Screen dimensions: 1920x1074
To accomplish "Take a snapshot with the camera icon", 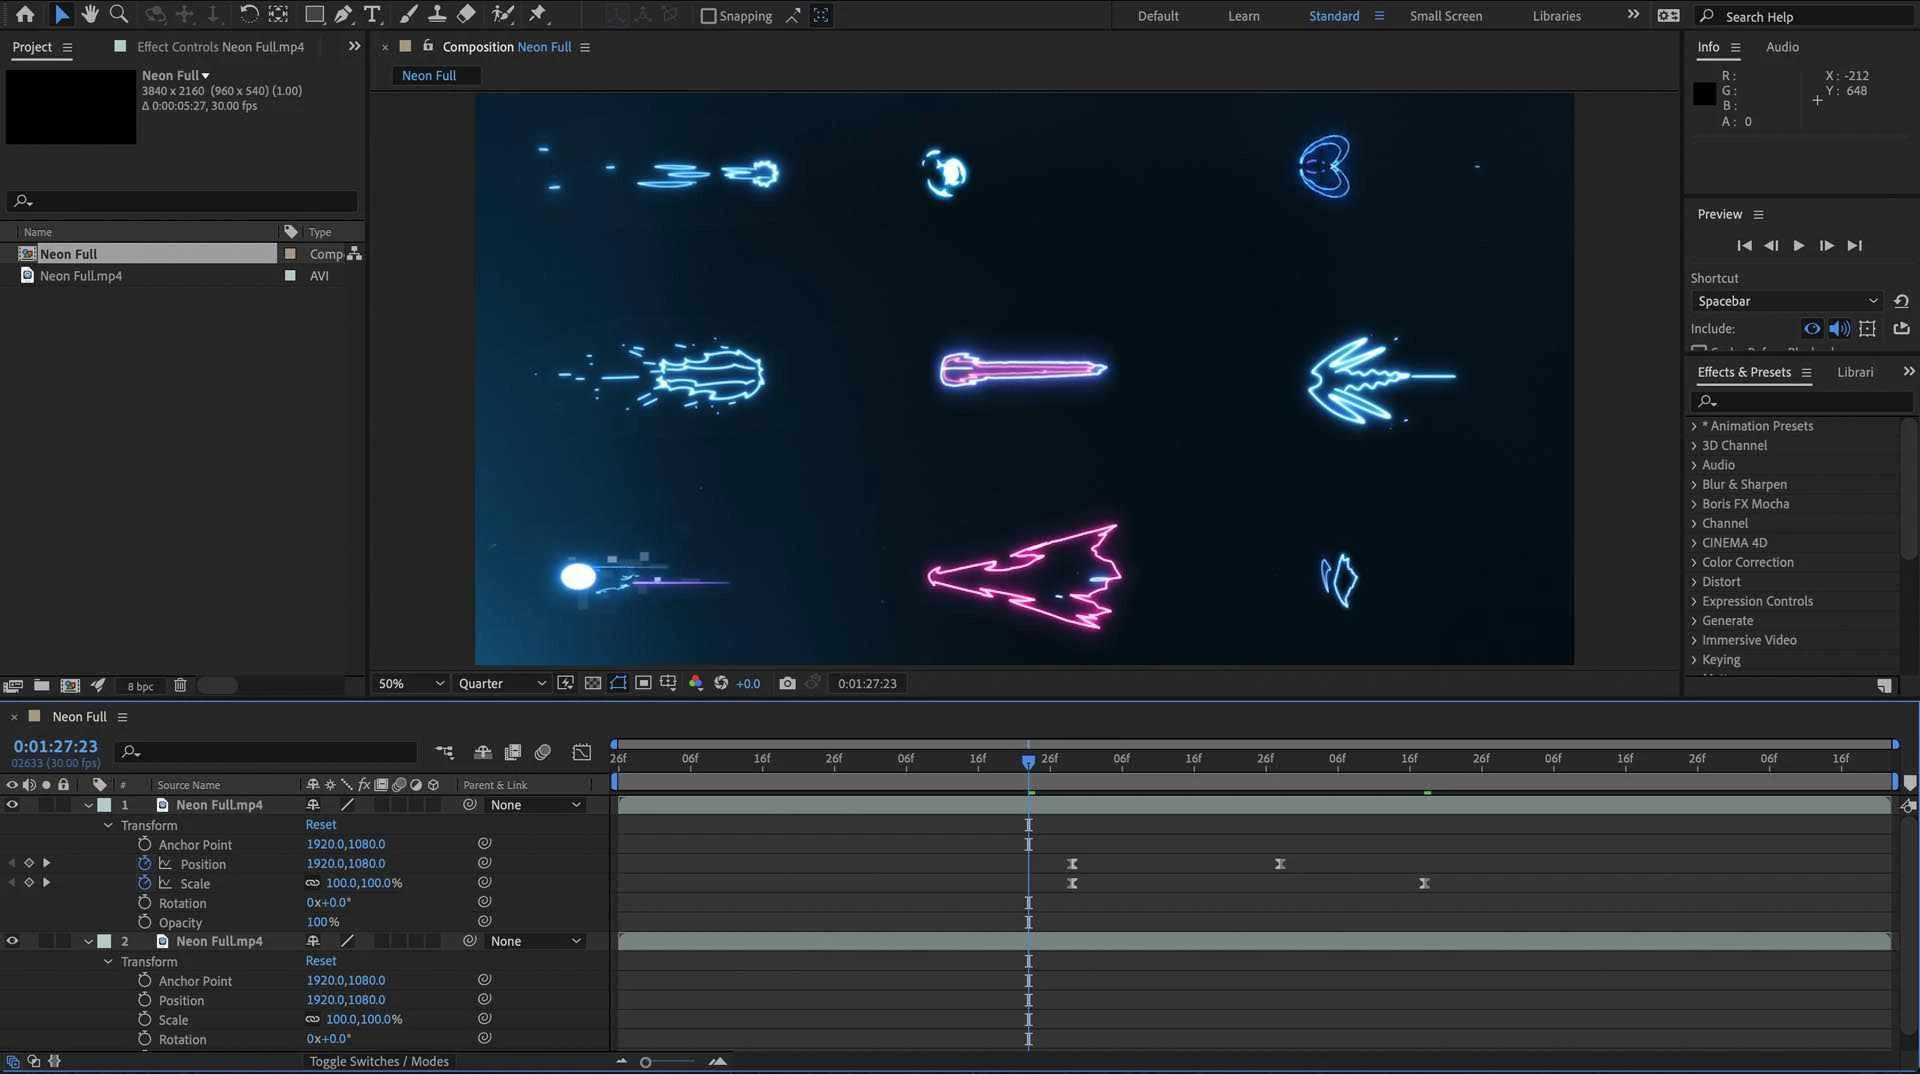I will point(788,683).
